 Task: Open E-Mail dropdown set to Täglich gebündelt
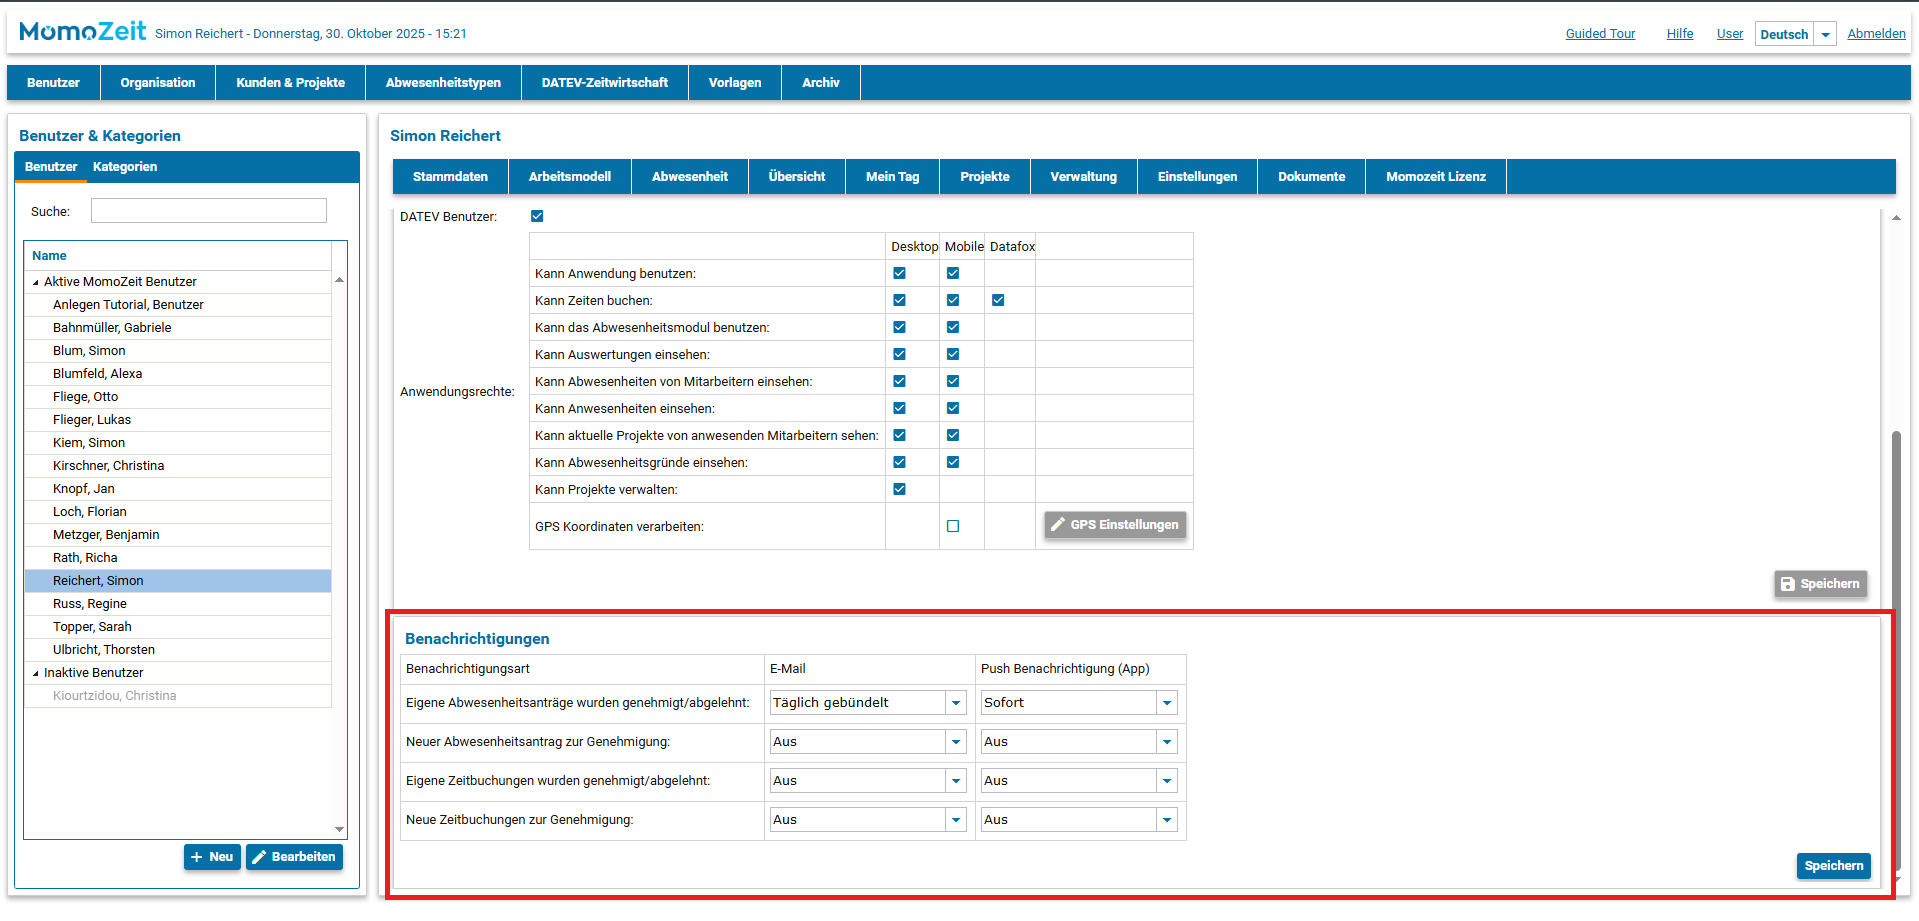click(956, 703)
